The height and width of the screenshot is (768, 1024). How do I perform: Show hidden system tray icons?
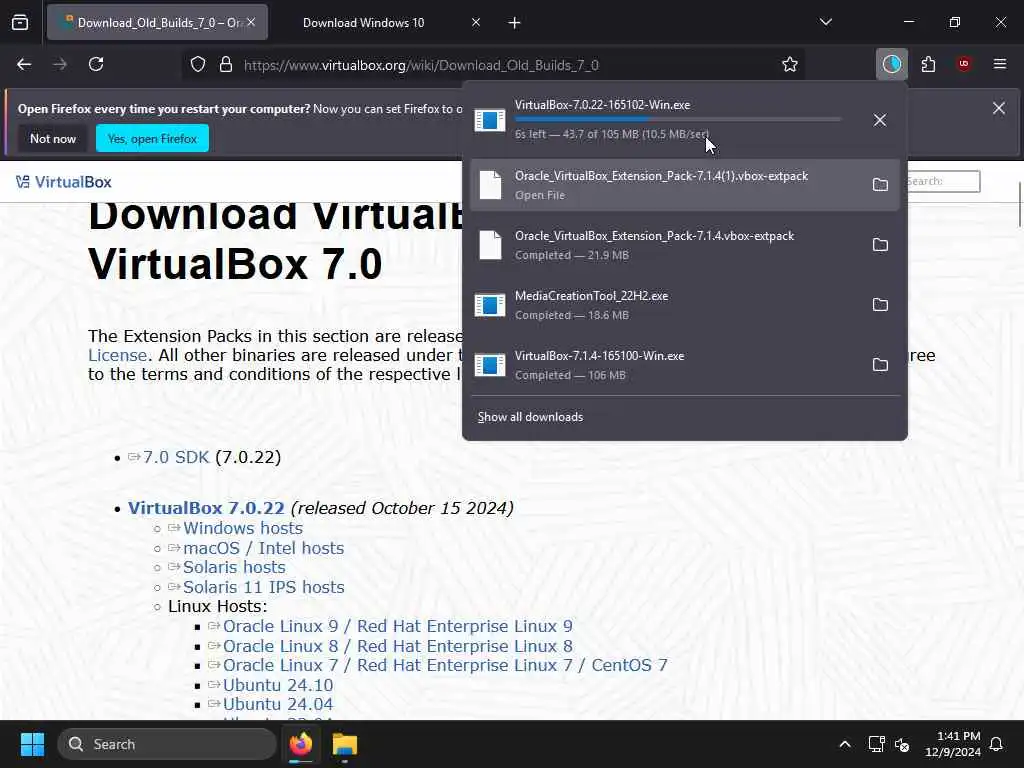[x=844, y=744]
